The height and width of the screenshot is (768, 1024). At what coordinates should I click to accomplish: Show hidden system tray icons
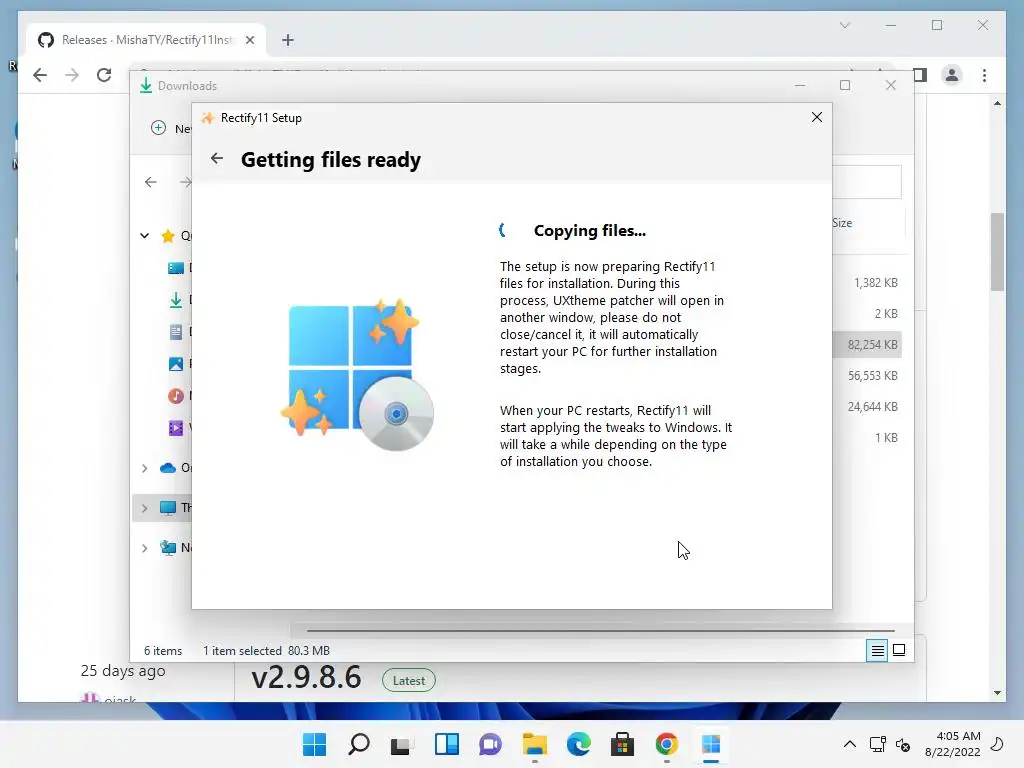pos(850,744)
